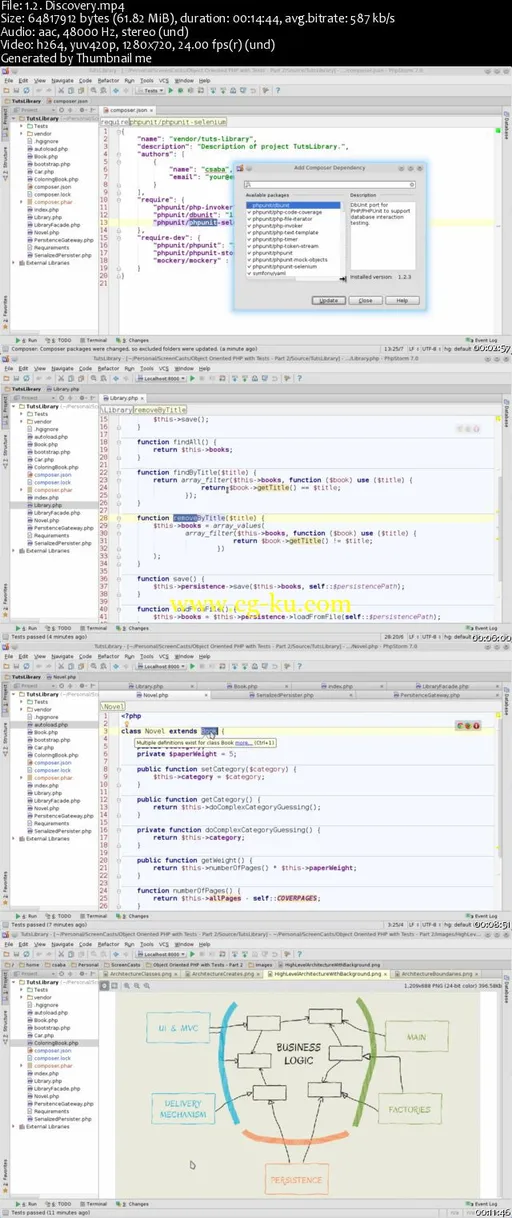The height and width of the screenshot is (1218, 512).
Task: Open Refactor menu in composer.json window
Action: [110, 81]
